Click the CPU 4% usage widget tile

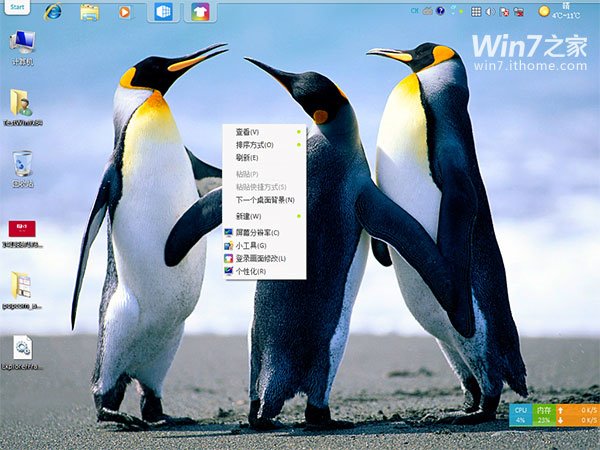[520, 415]
